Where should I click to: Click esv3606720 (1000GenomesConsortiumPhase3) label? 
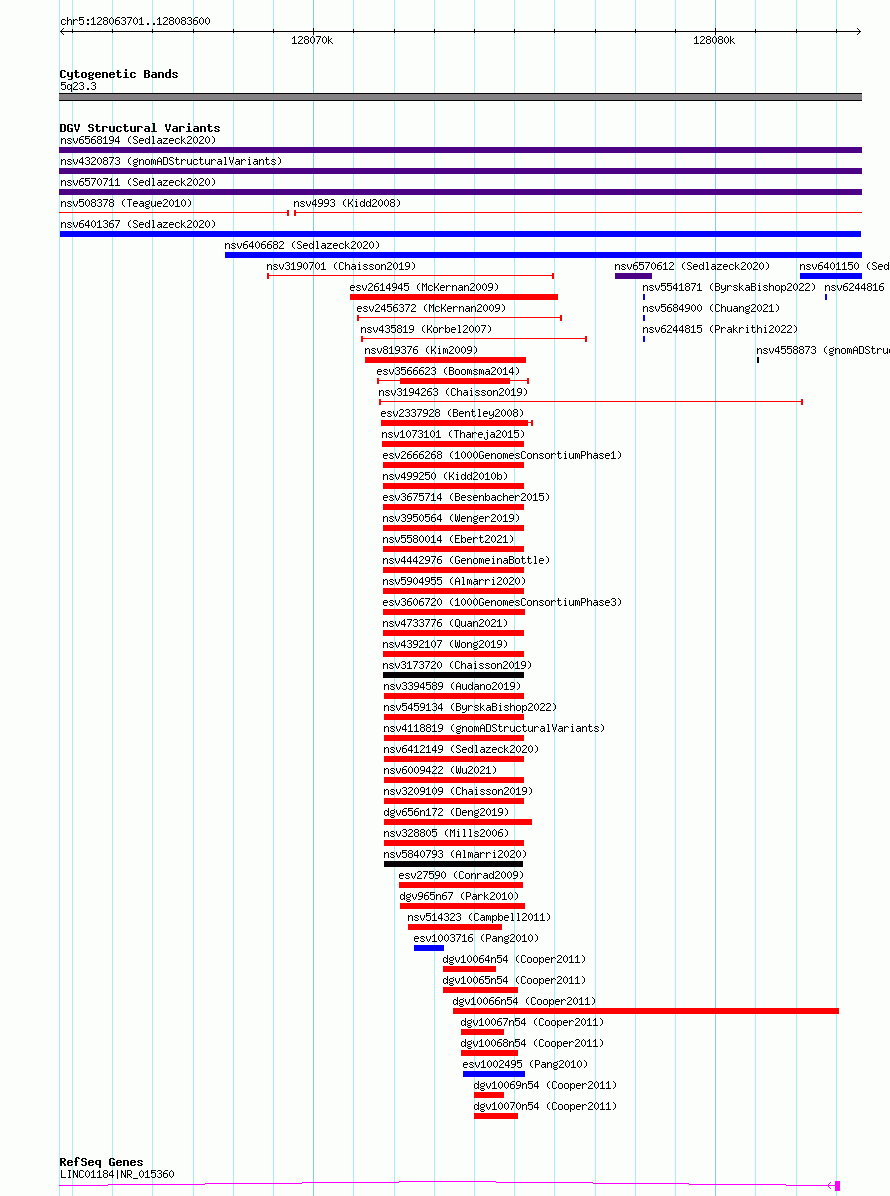(502, 603)
